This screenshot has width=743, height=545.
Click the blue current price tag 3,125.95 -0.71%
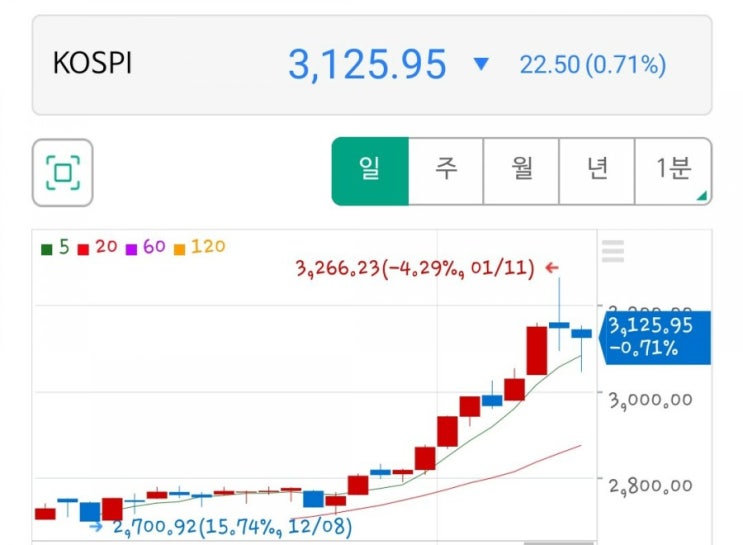pos(655,337)
